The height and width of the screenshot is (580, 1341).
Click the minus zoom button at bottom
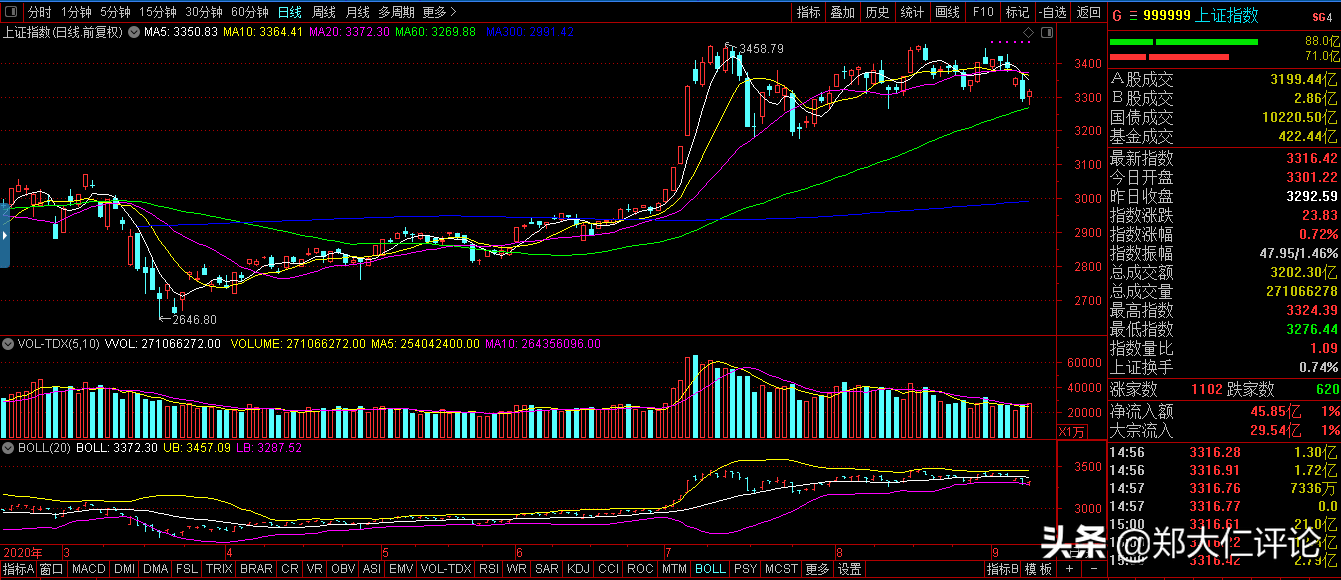click(x=1093, y=569)
